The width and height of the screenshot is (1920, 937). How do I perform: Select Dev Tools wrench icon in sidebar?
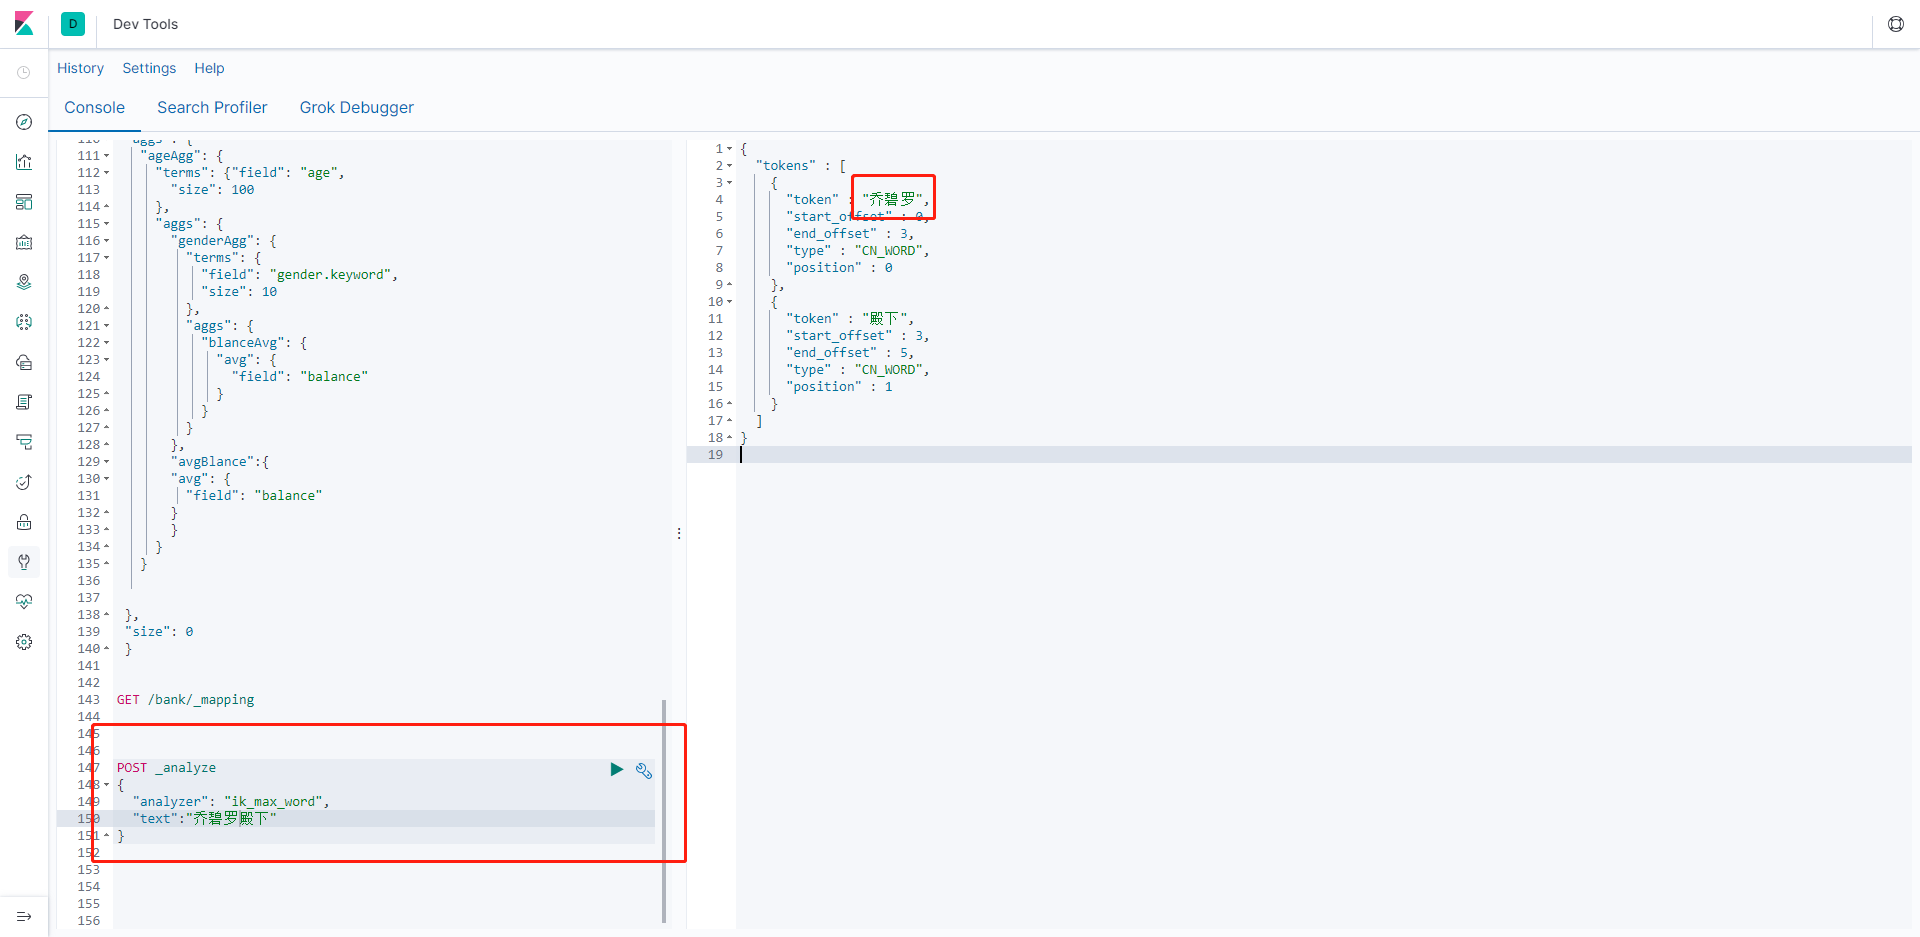24,562
